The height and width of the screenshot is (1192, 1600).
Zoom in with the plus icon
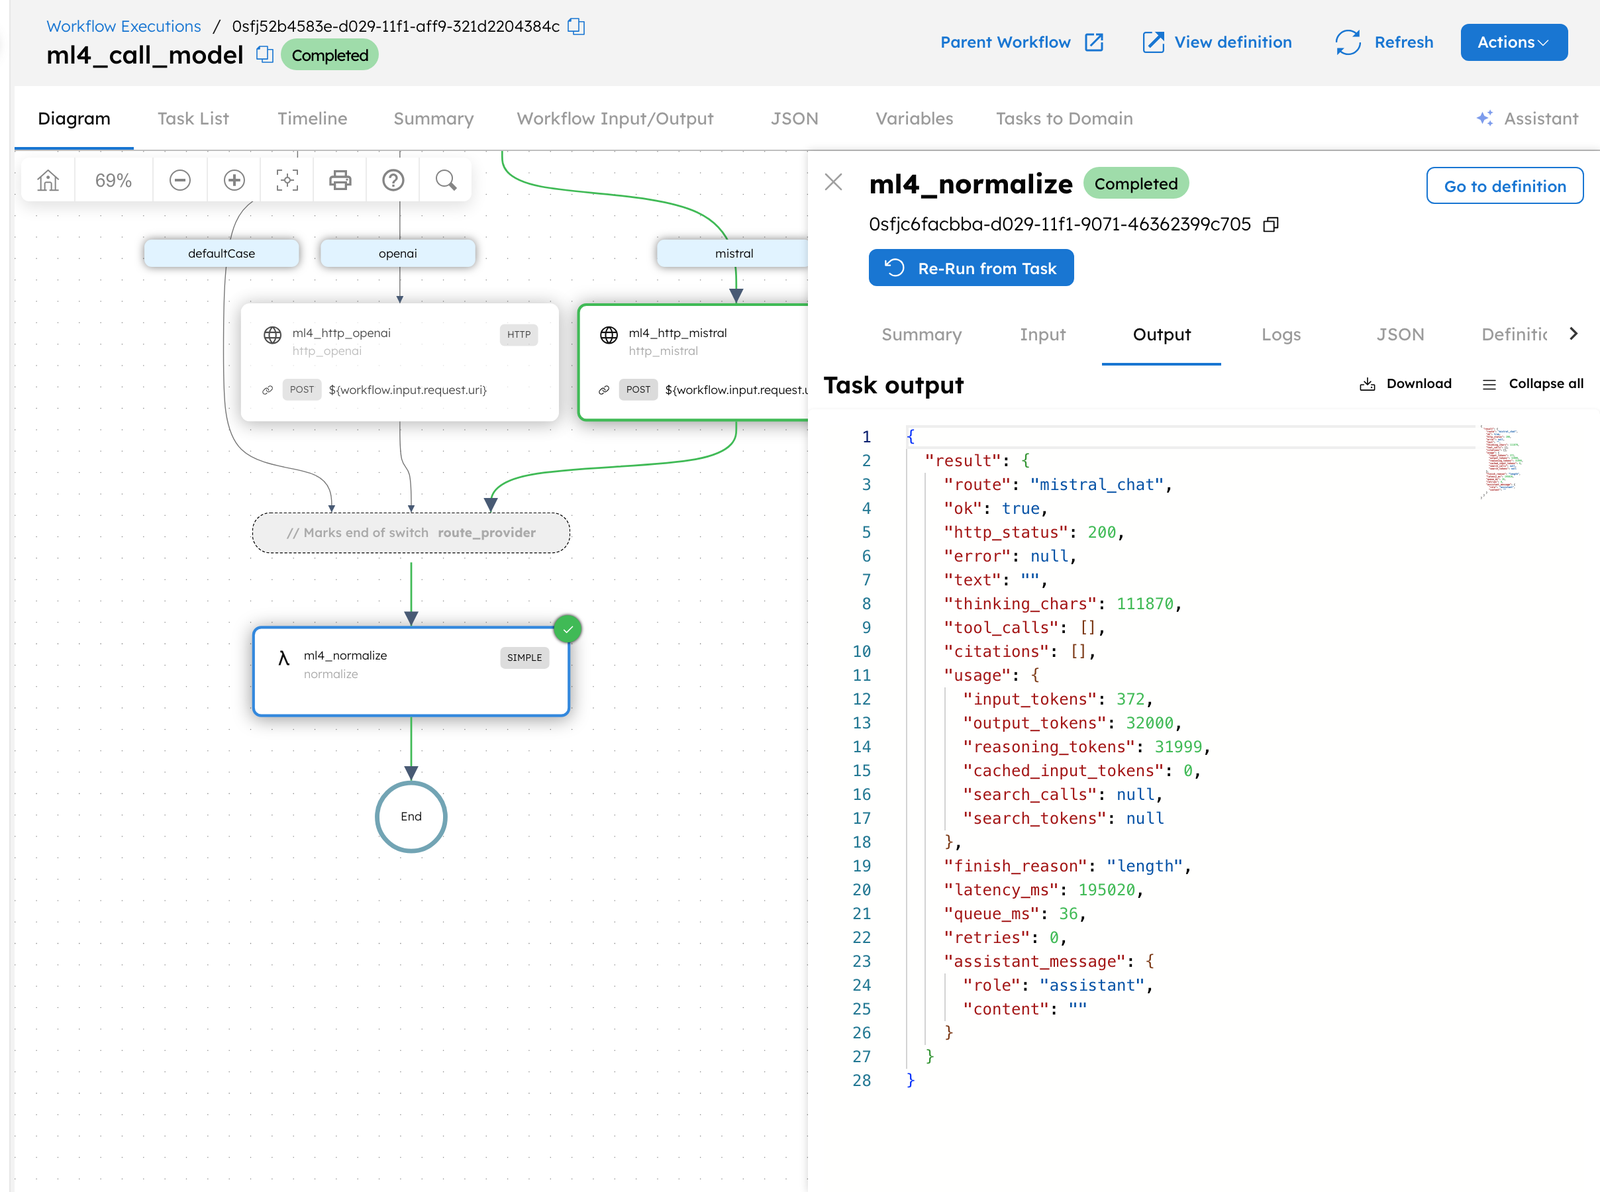coord(234,180)
